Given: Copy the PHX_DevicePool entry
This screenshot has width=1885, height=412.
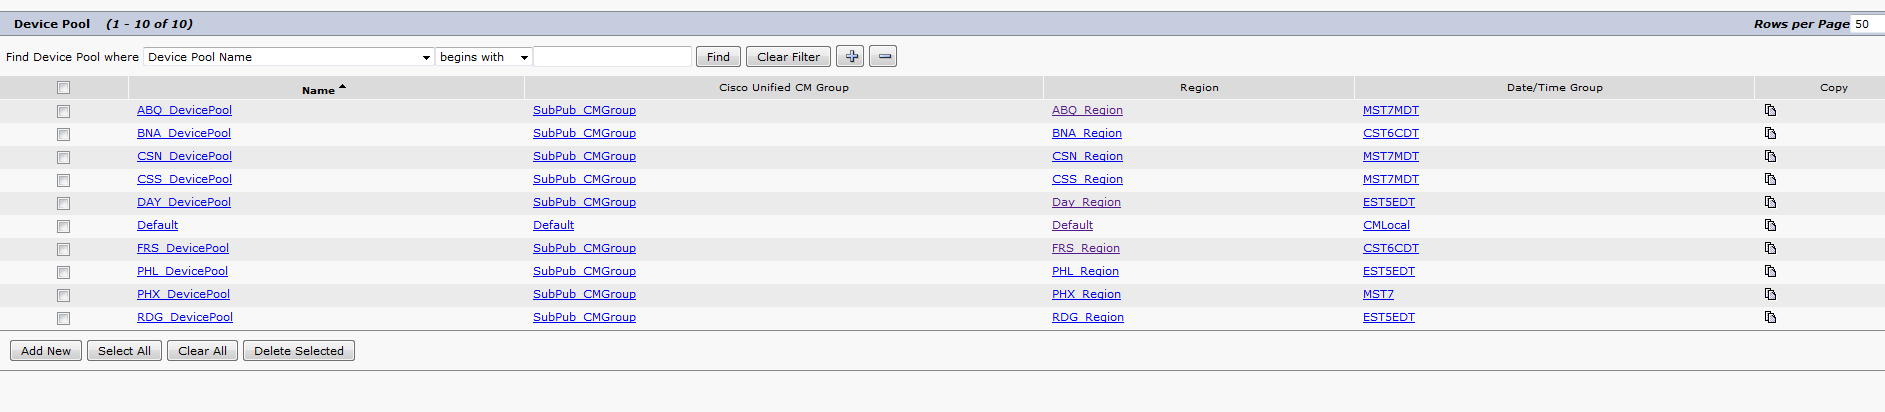Looking at the screenshot, I should point(1770,294).
